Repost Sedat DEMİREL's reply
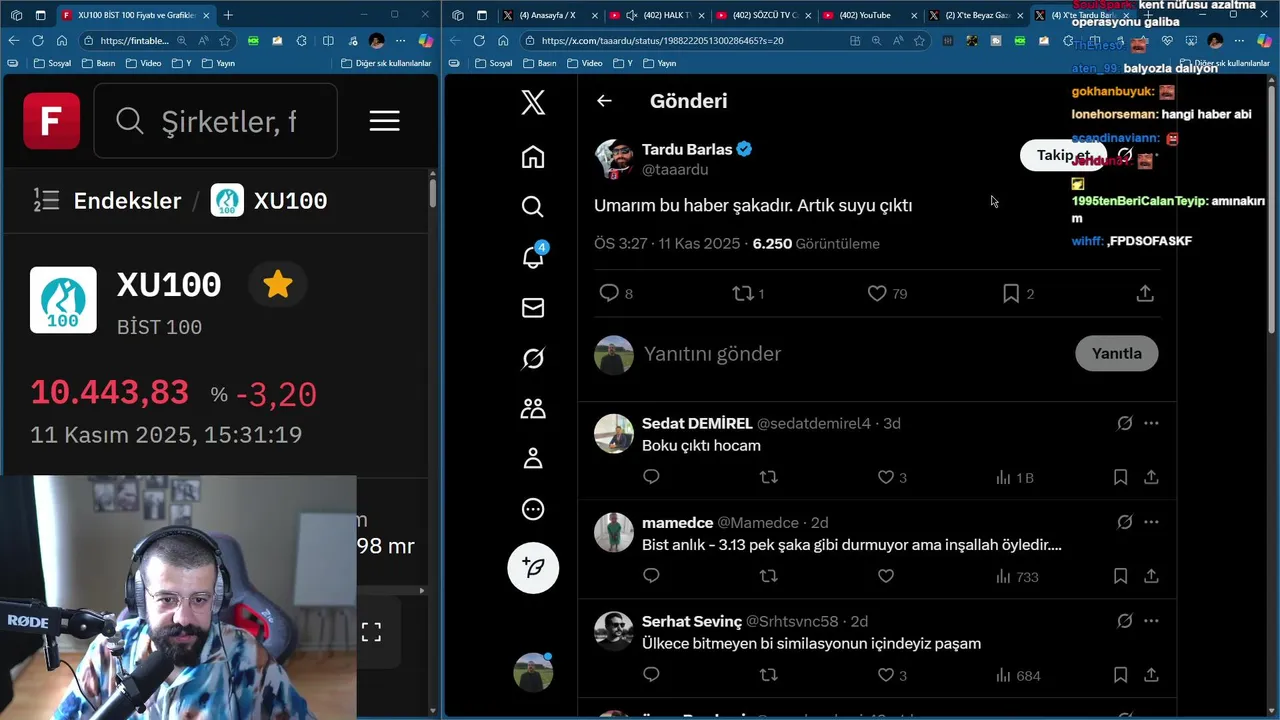1280x720 pixels. tap(768, 478)
